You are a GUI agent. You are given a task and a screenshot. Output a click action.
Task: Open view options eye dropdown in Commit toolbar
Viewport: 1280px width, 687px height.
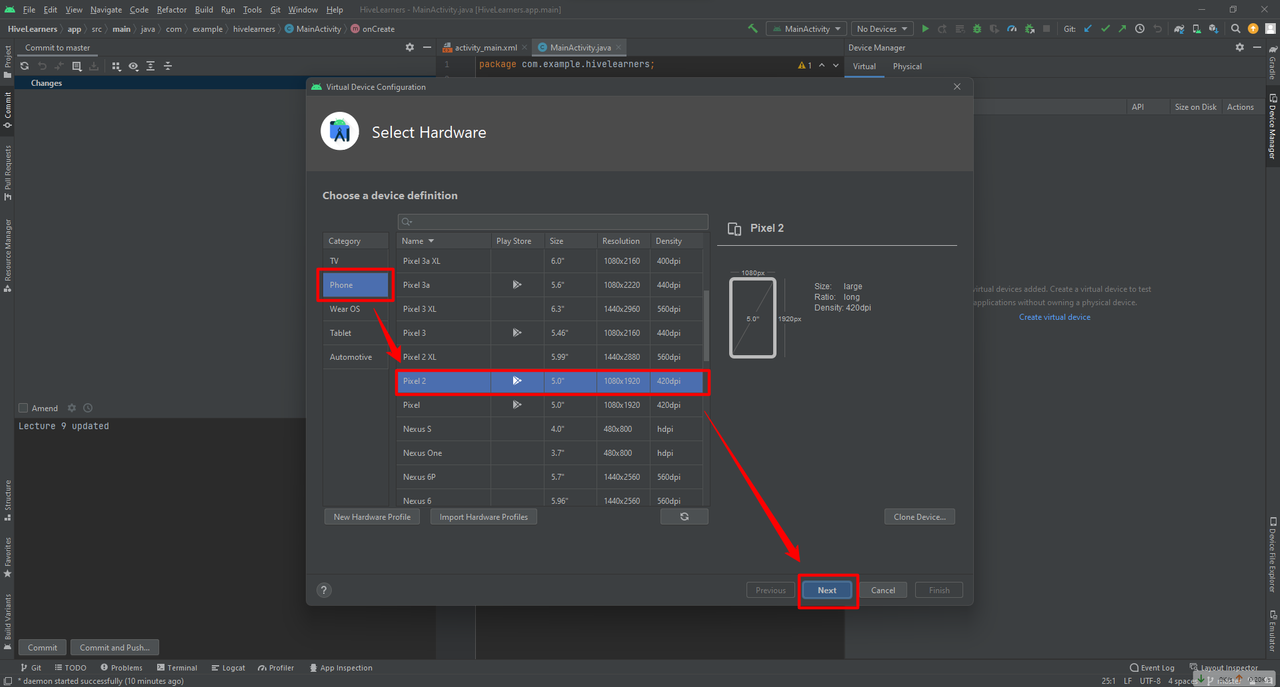[x=133, y=66]
